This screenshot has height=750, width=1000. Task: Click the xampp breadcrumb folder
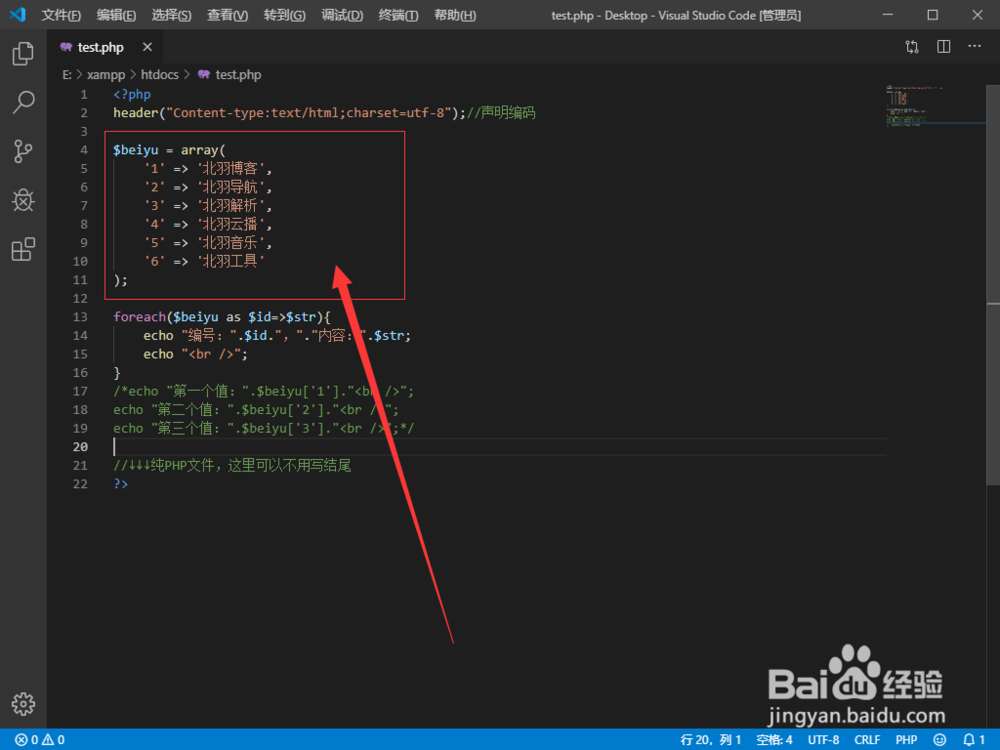click(x=106, y=75)
